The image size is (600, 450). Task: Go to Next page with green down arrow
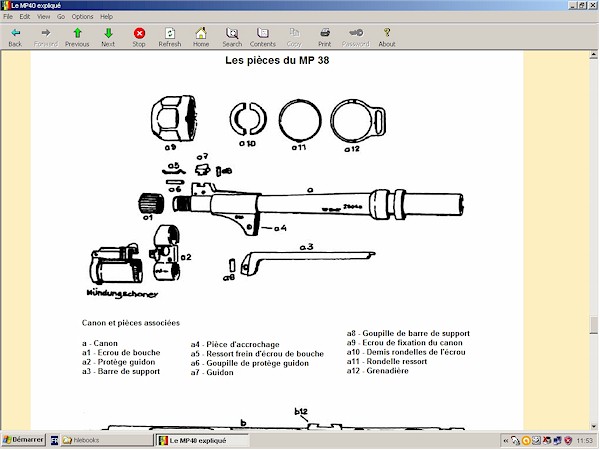(x=108, y=33)
